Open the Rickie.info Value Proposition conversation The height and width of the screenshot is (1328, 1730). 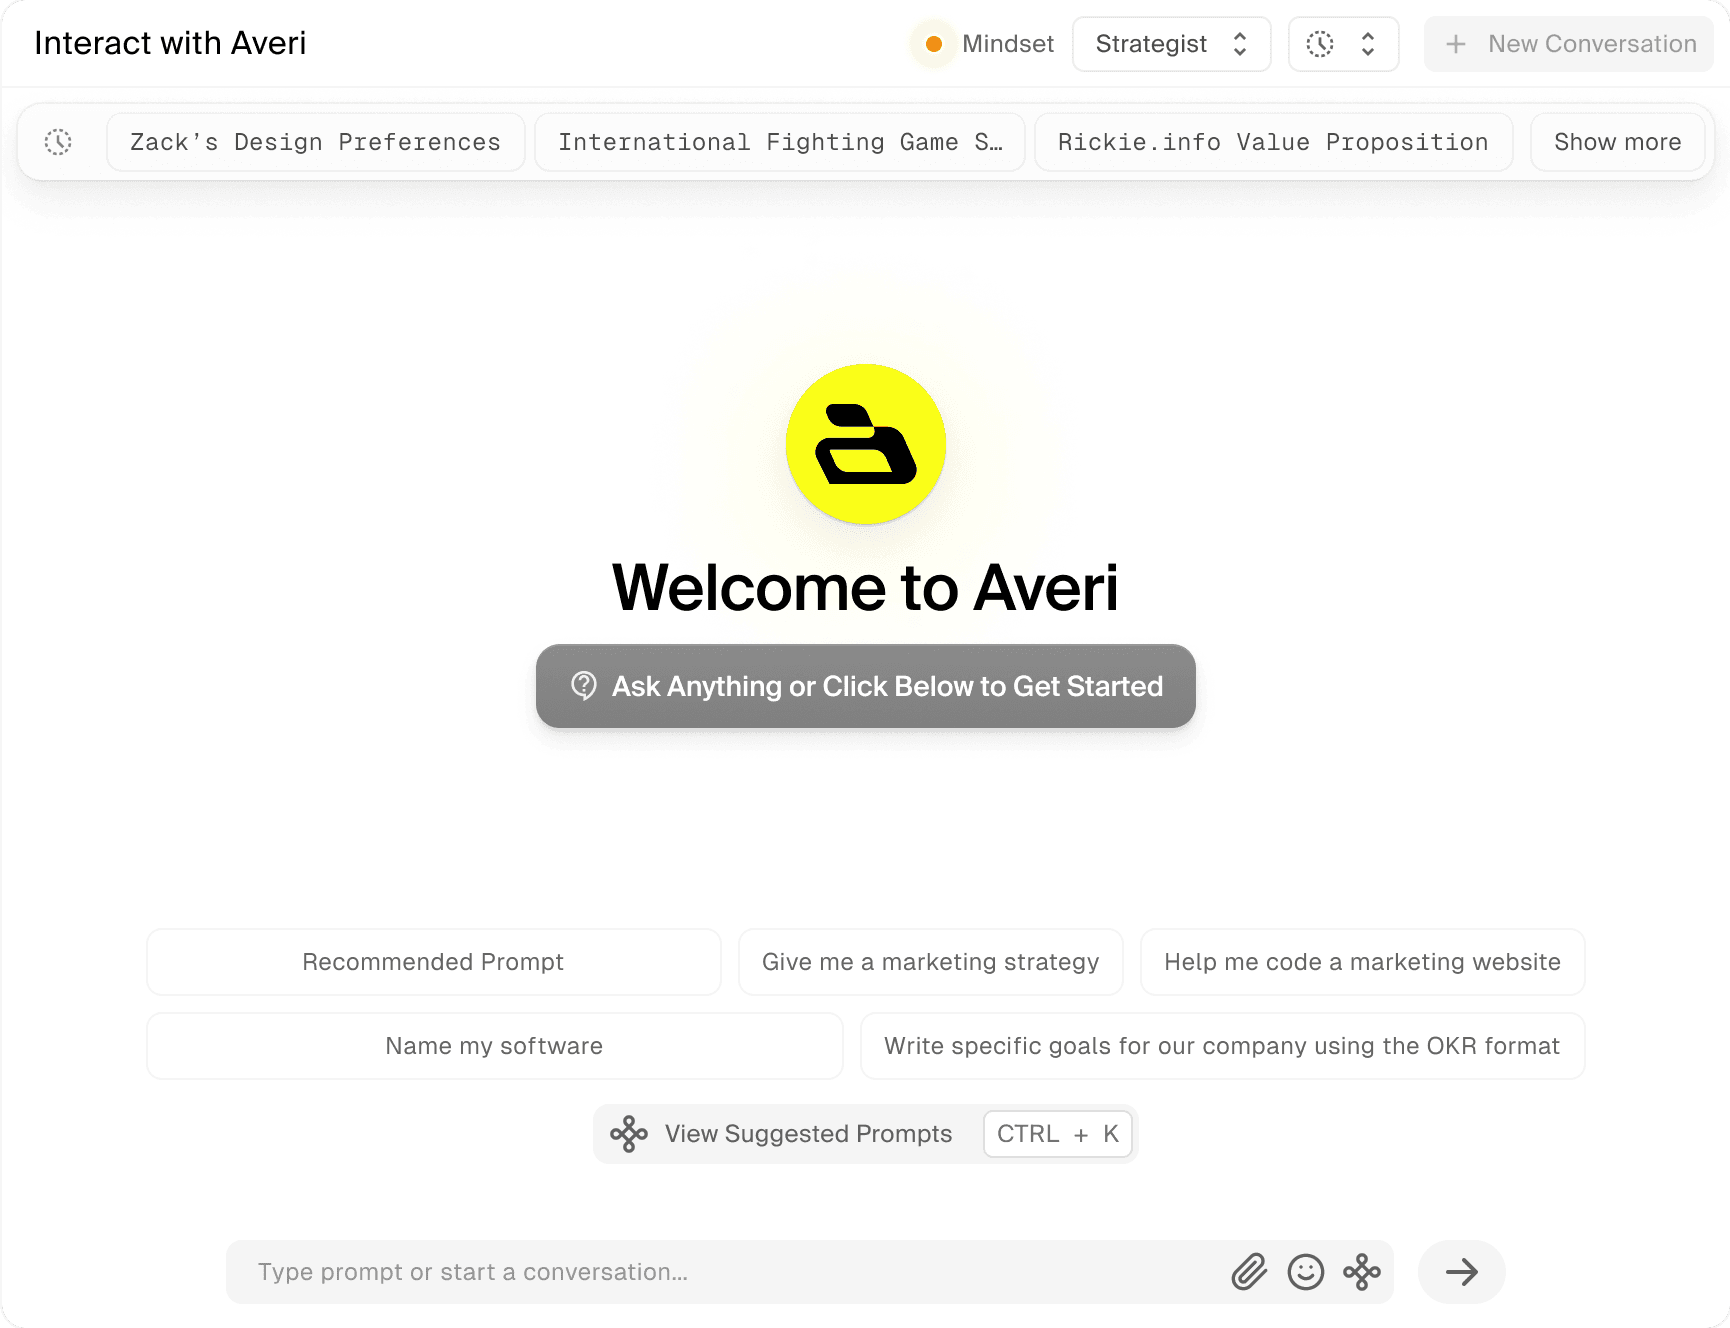pos(1272,141)
